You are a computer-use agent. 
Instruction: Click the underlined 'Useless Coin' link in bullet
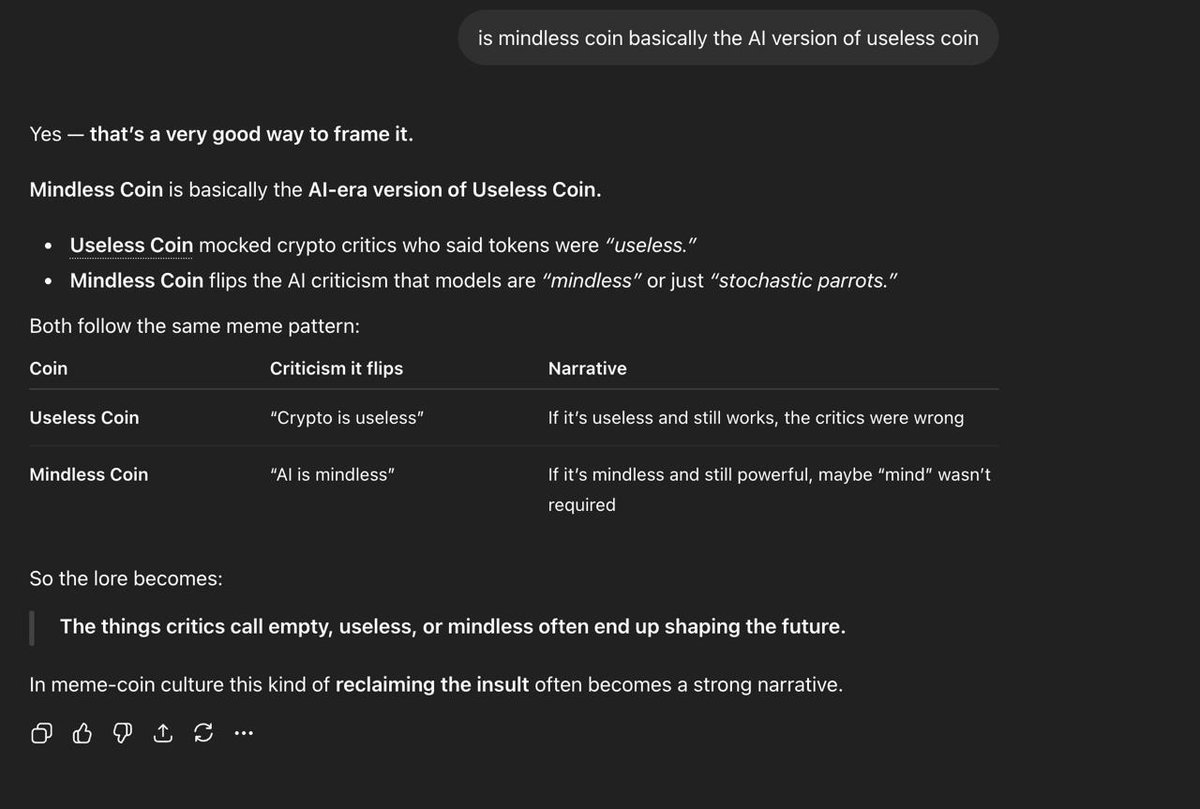coord(131,245)
